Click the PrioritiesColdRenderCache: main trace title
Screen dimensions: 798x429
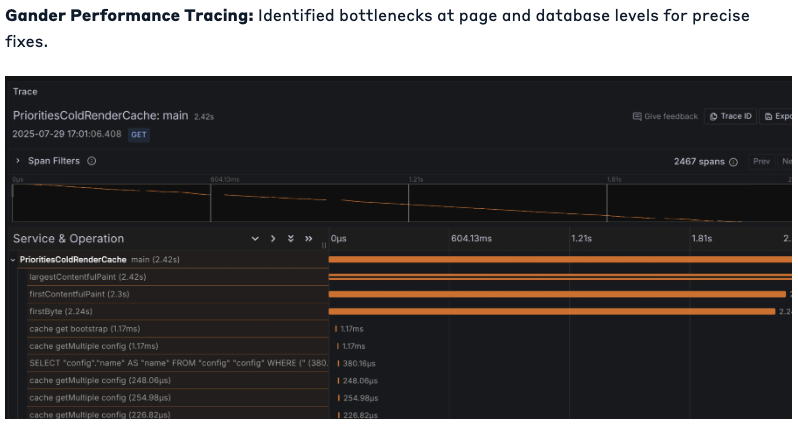(x=100, y=116)
